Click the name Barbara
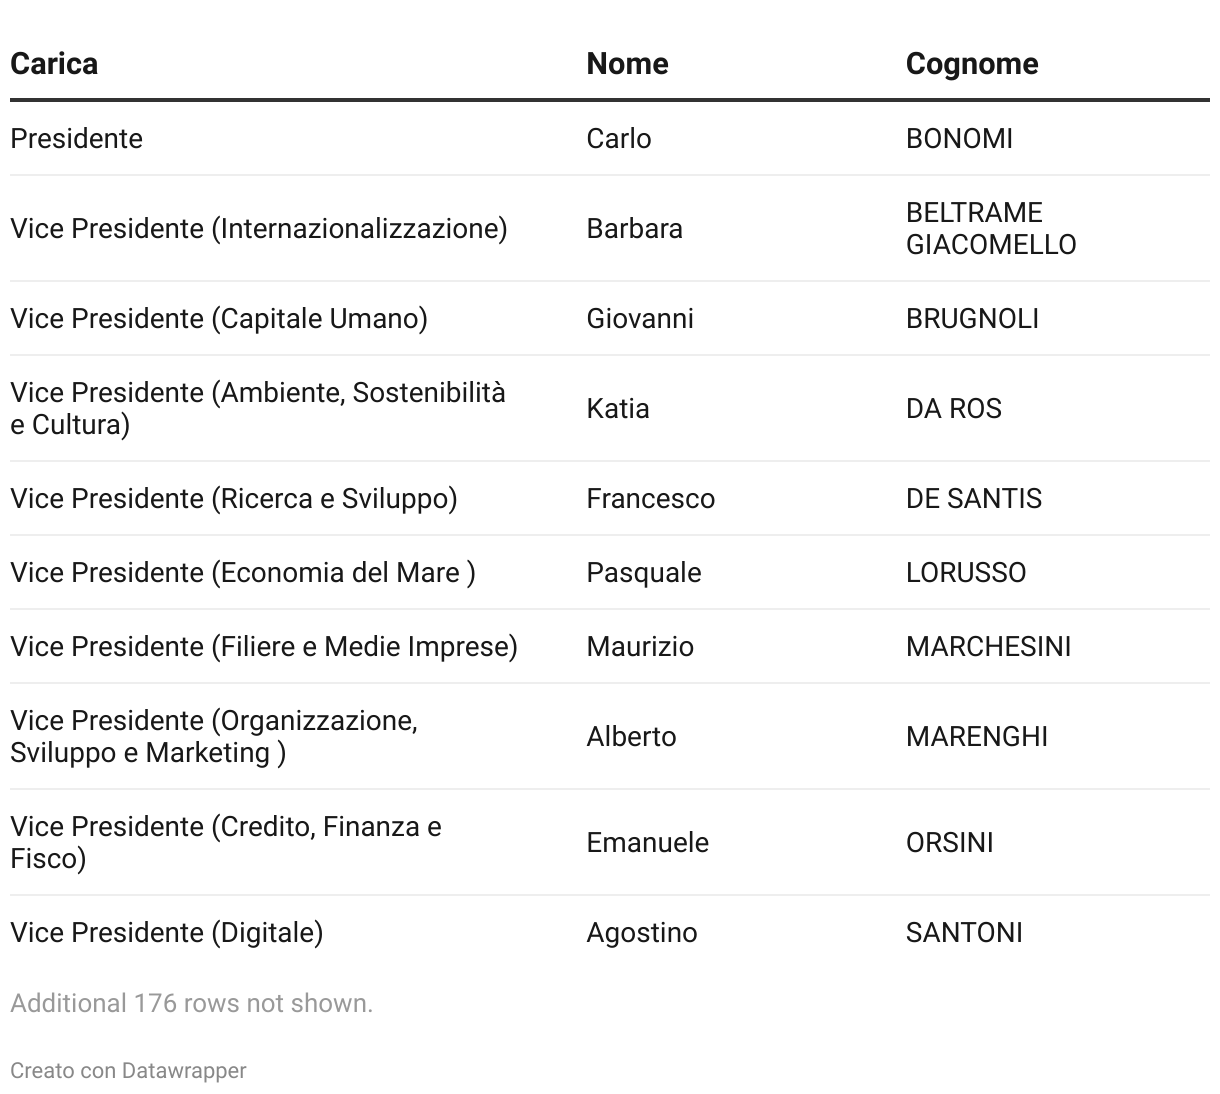 (x=634, y=228)
